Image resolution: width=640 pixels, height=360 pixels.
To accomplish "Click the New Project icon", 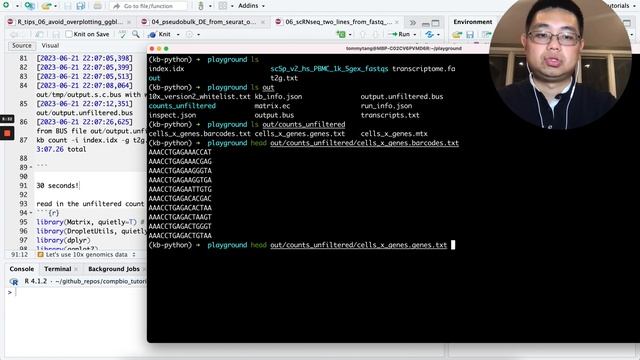I will click(x=29, y=6).
